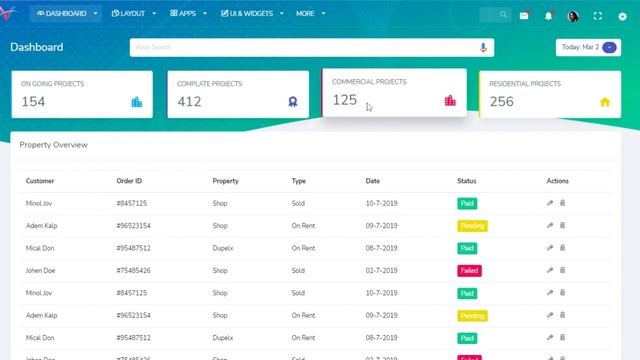Screen dimensions: 640x360
Task: Edit order #8457125 first row pencil
Action: pos(550,203)
